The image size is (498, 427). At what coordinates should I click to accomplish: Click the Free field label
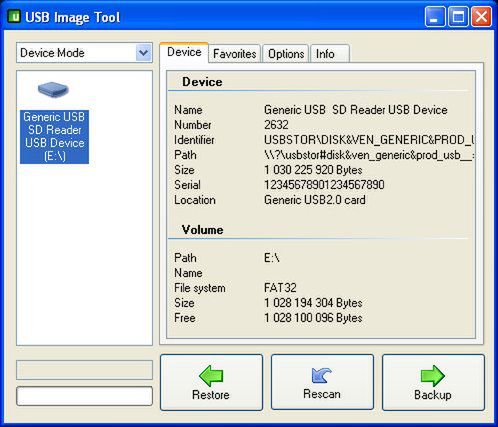point(185,318)
